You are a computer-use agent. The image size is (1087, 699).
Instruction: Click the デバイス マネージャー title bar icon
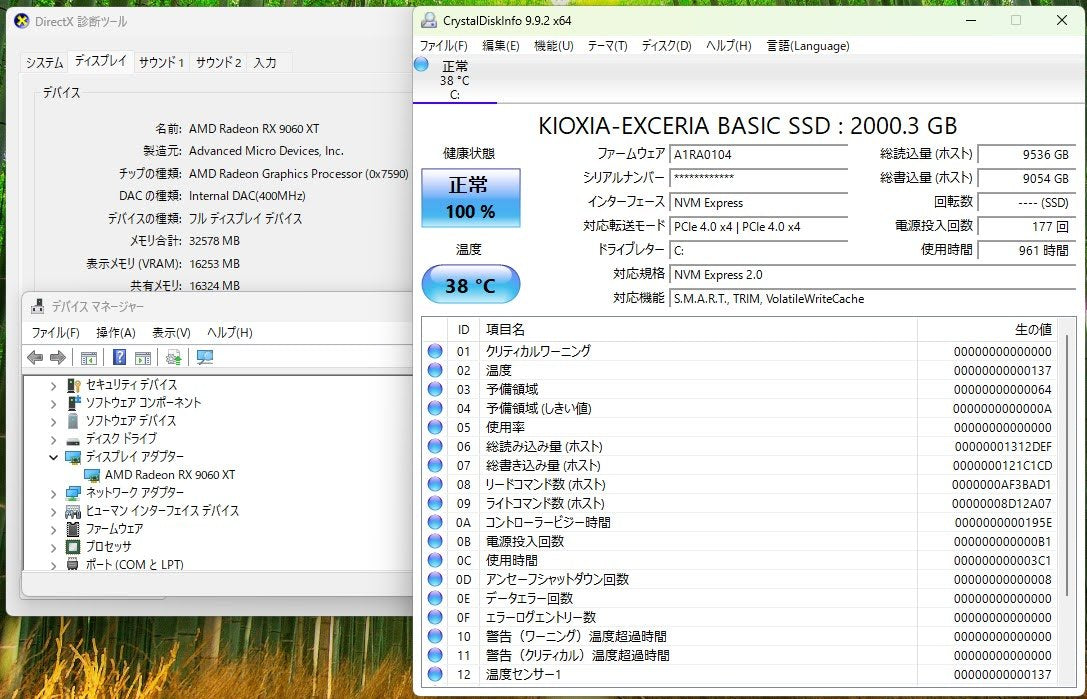pyautogui.click(x=37, y=306)
